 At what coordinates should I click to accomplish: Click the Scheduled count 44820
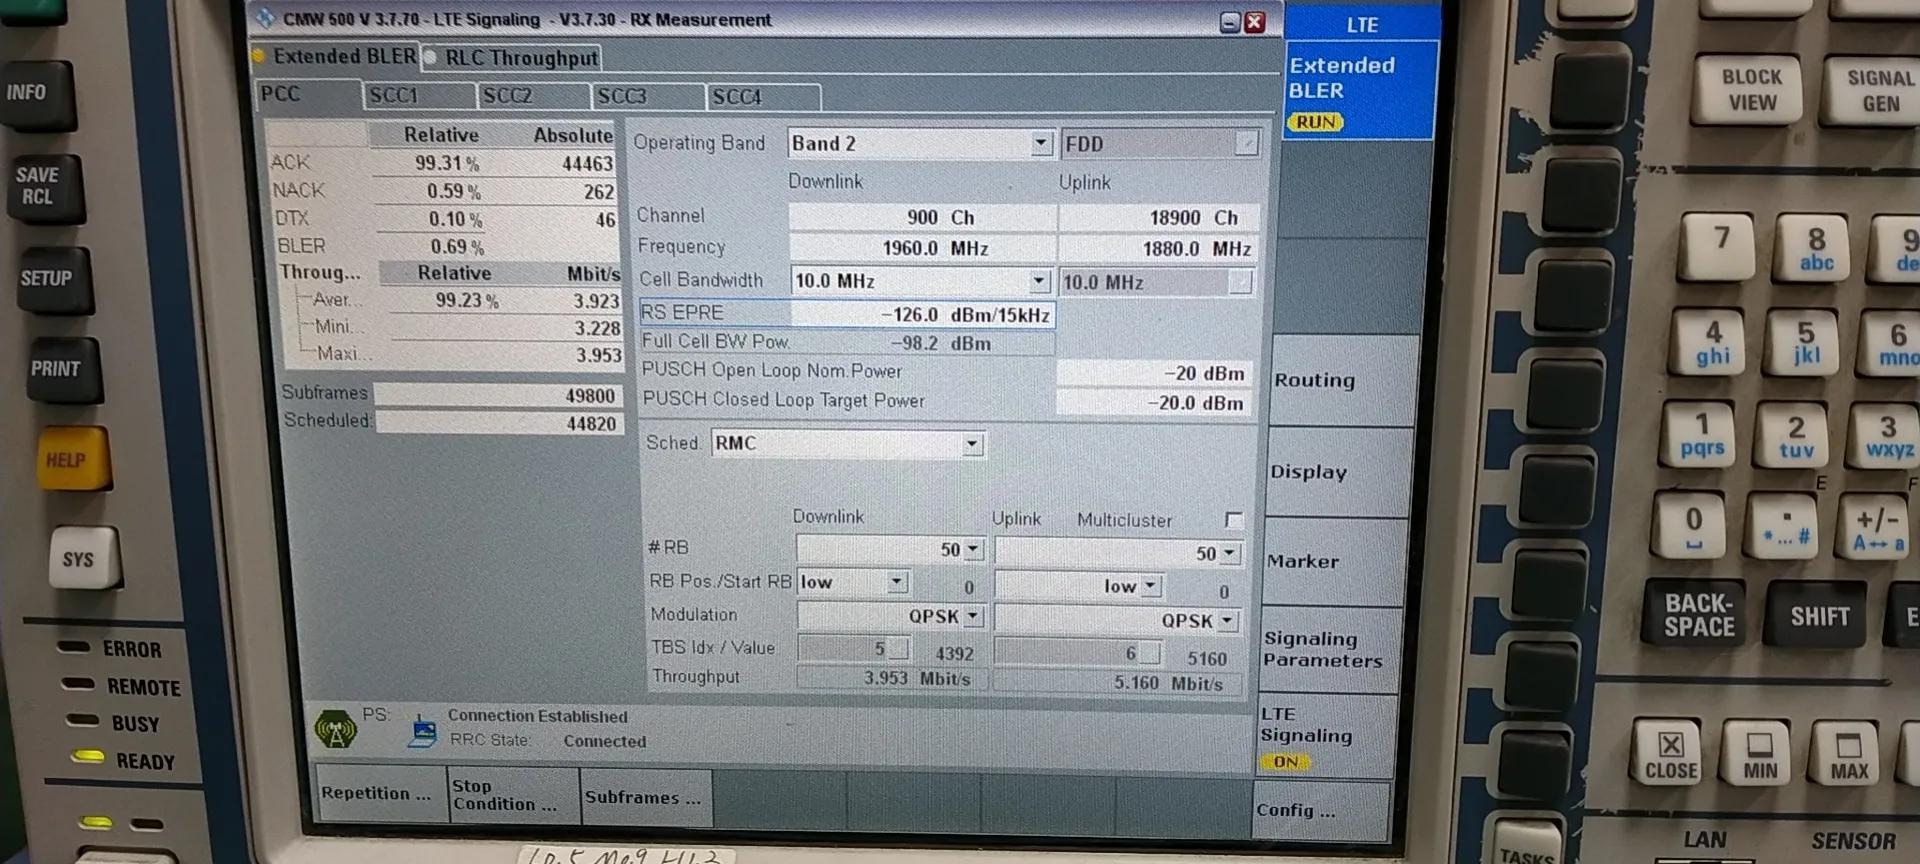(x=498, y=423)
